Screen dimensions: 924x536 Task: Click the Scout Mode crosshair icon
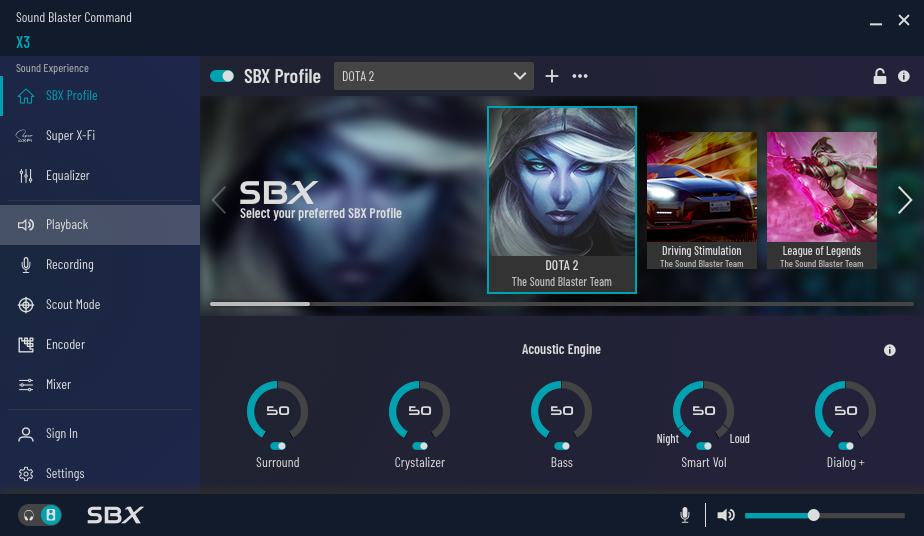pyautogui.click(x=26, y=305)
